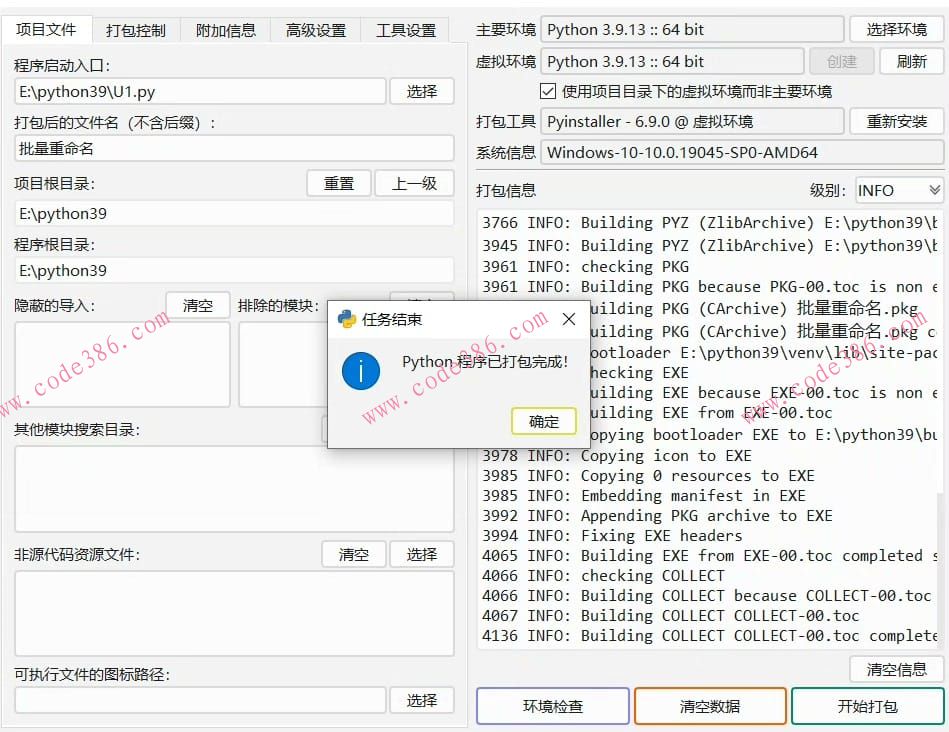Screen dimensions: 949x732
Task: Click 选择 next to program entry path
Action: (x=421, y=91)
